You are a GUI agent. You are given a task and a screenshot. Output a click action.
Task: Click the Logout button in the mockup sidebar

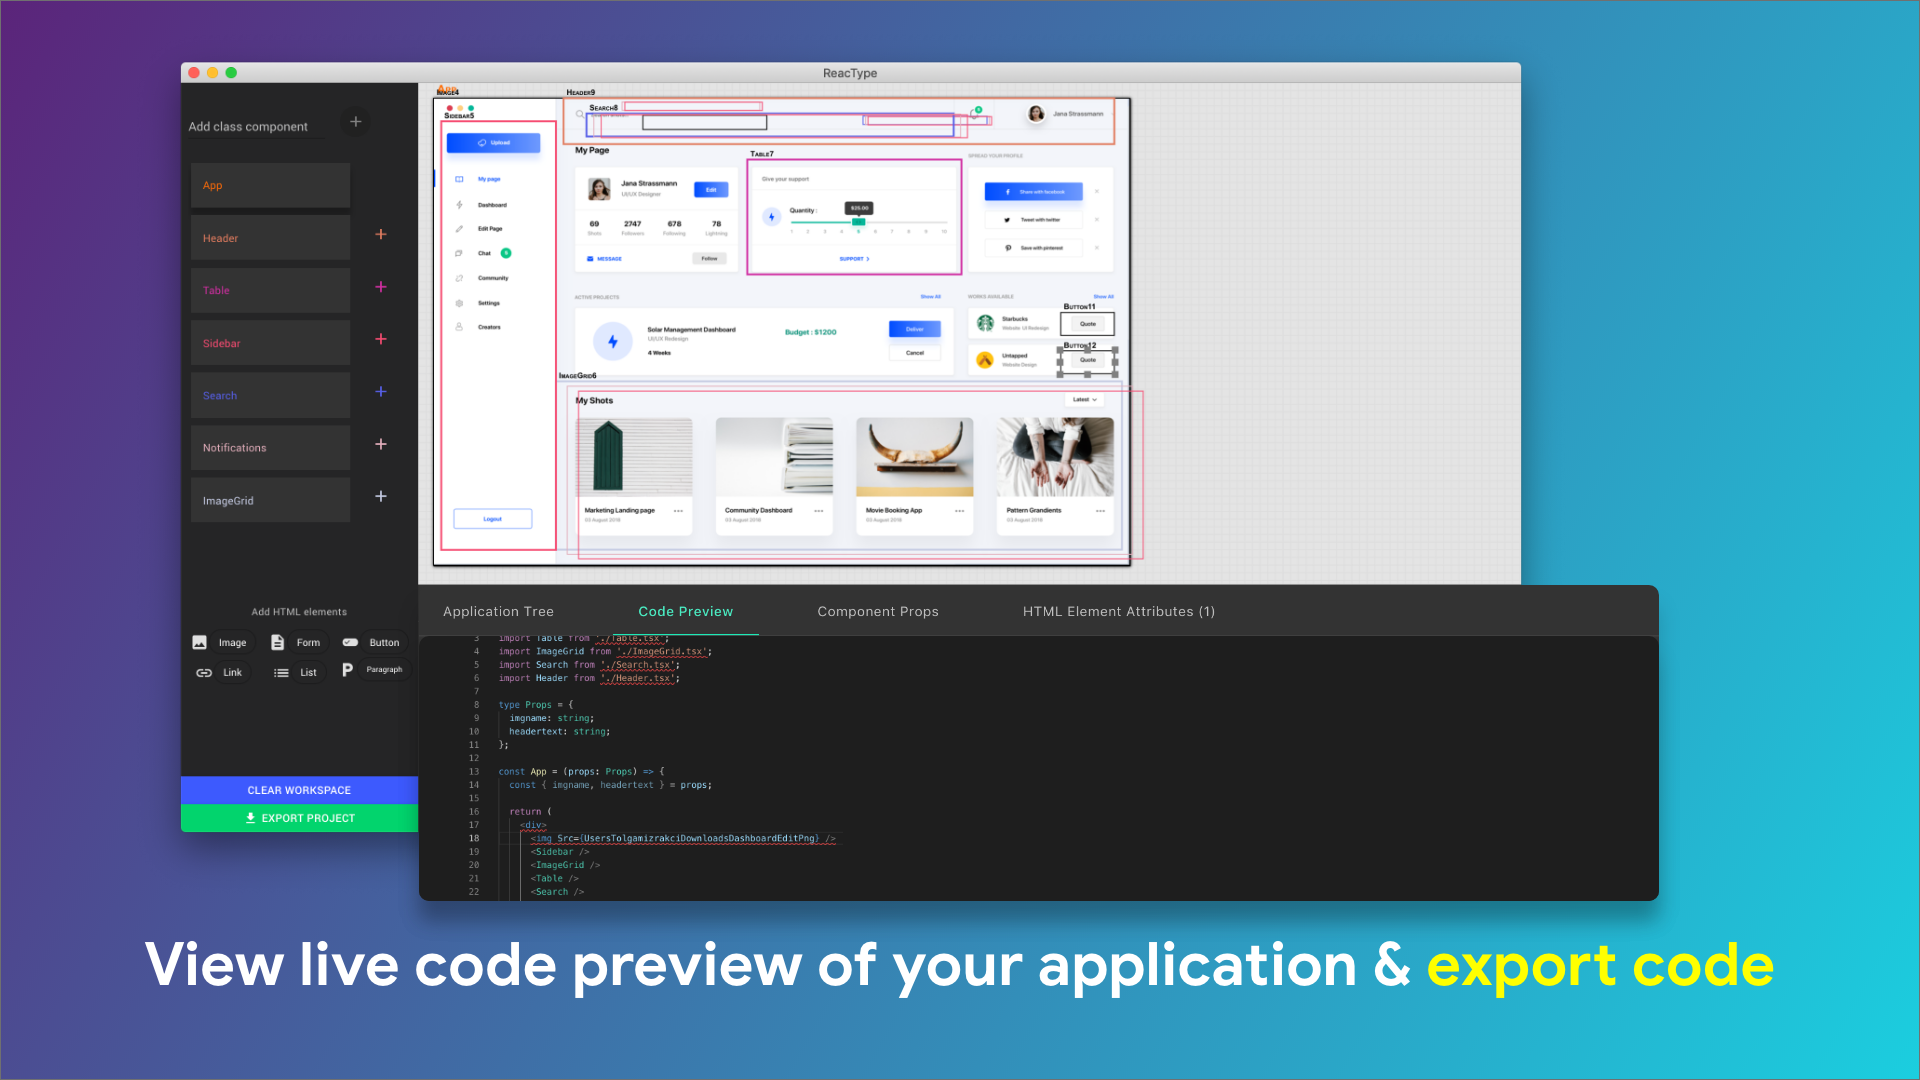click(493, 519)
